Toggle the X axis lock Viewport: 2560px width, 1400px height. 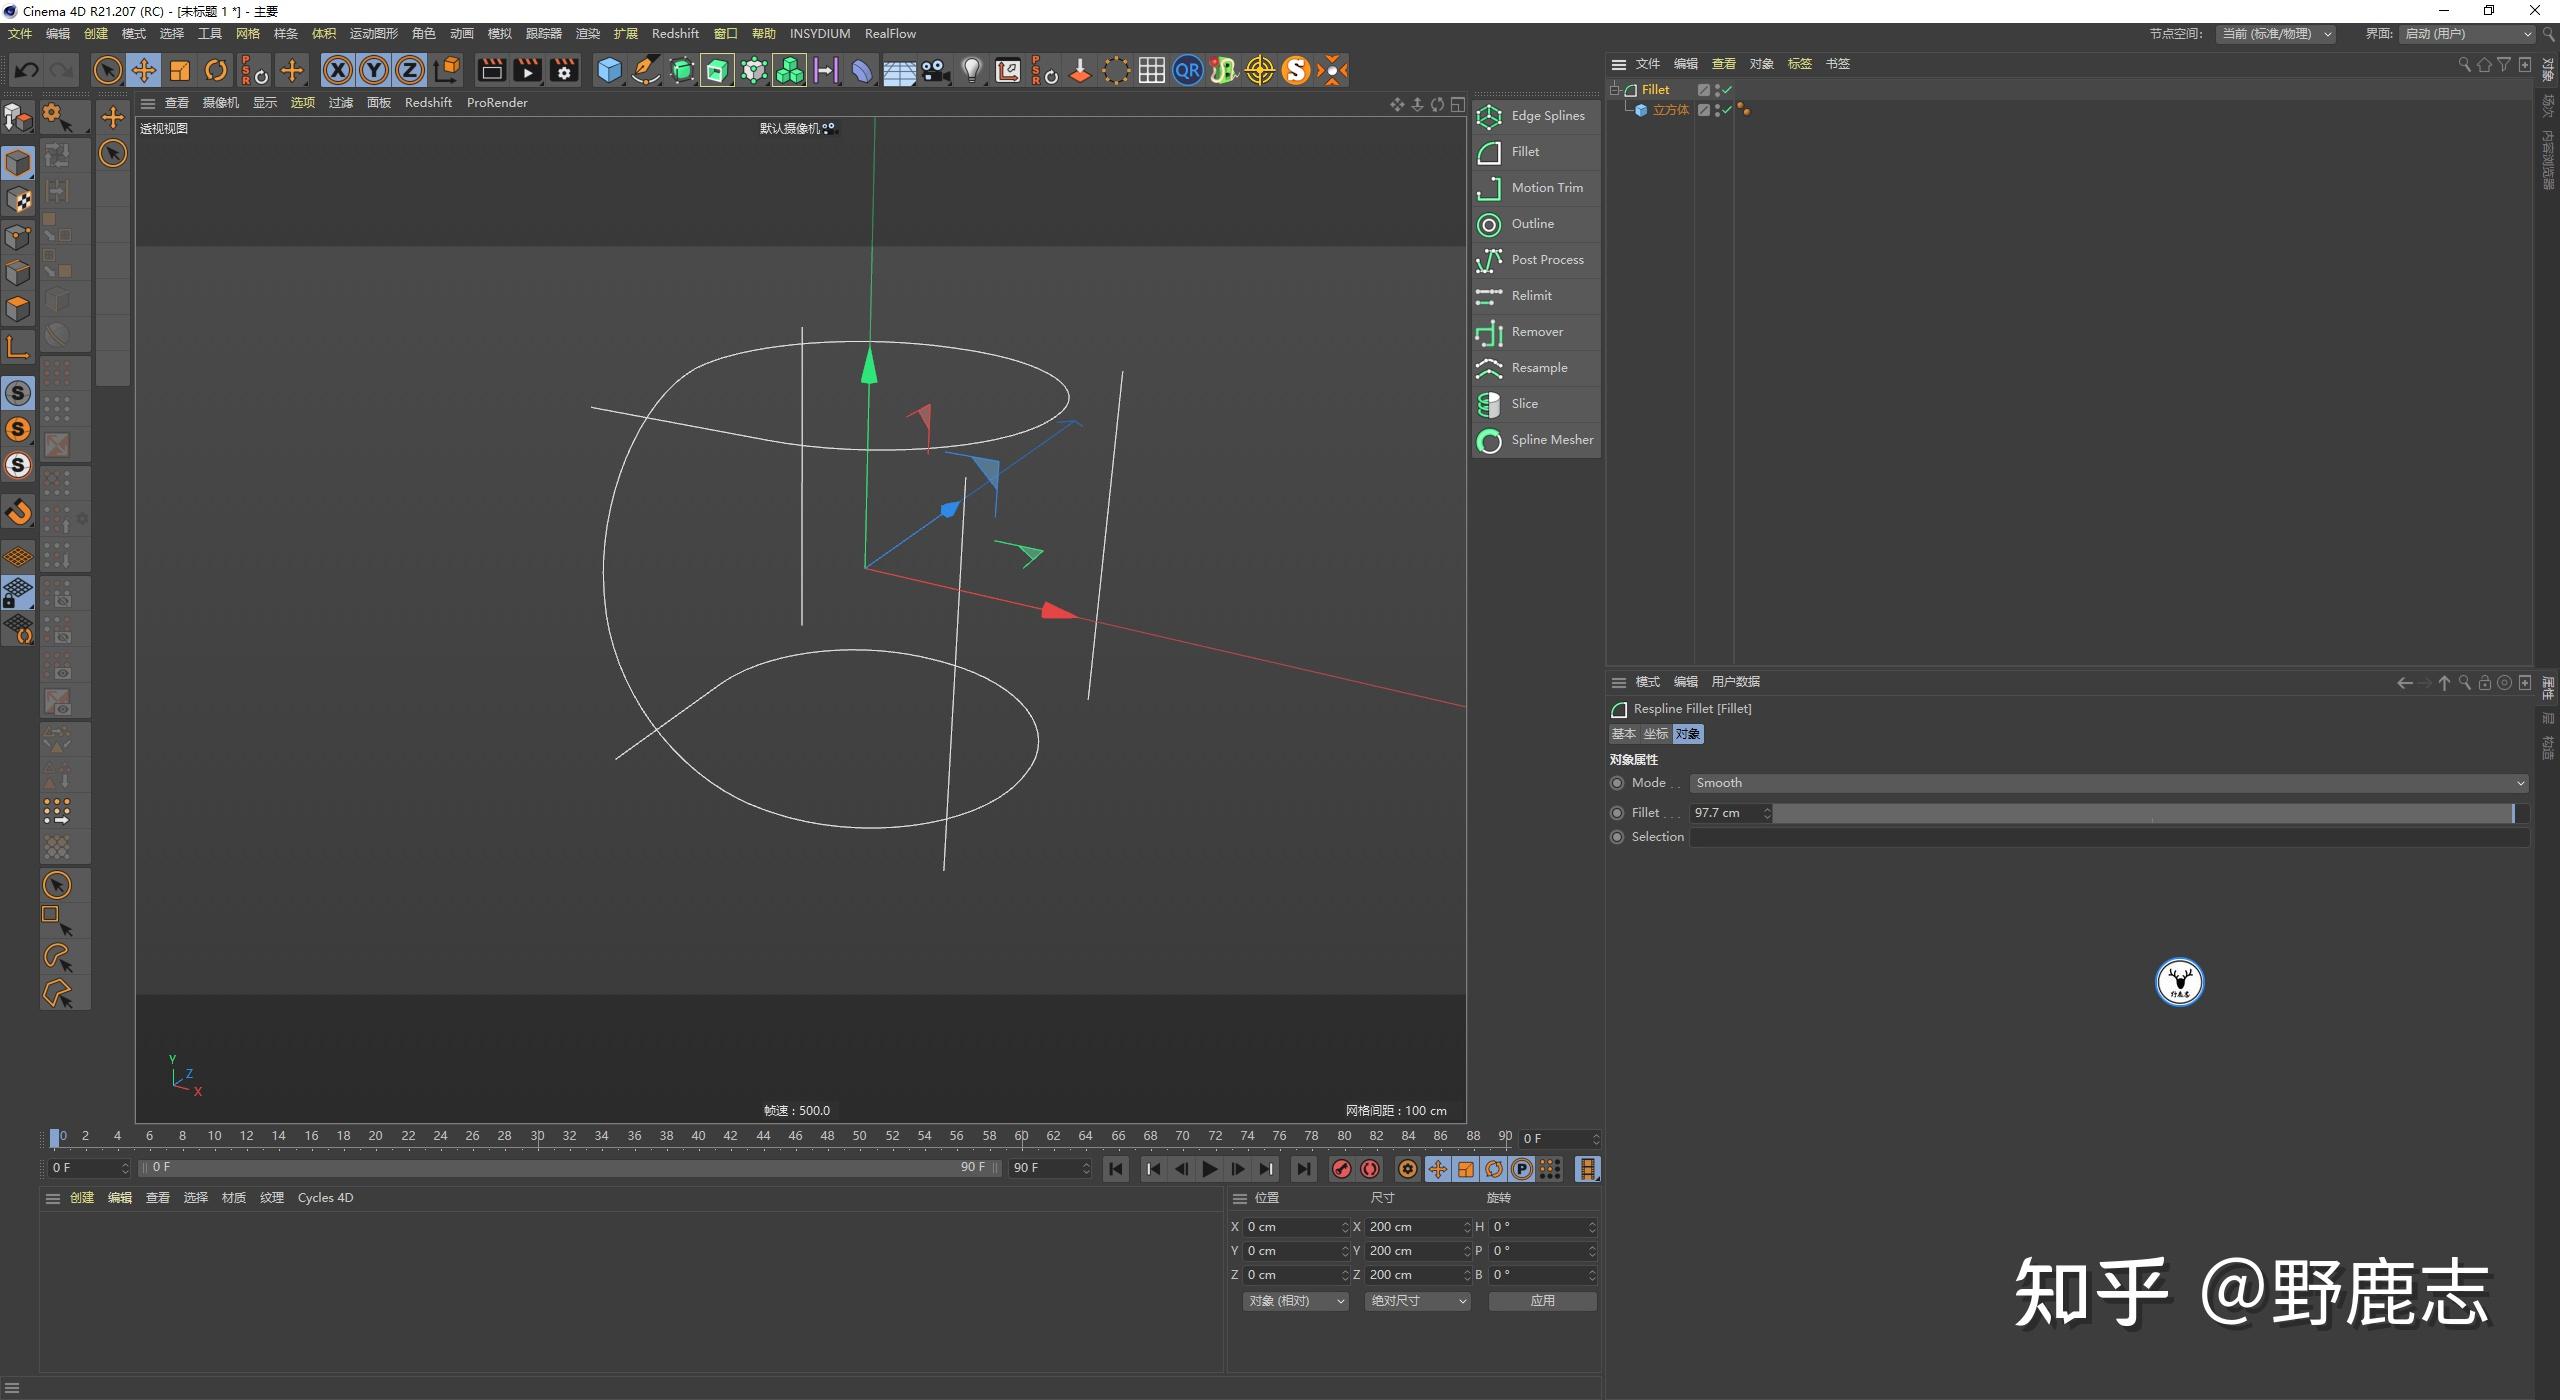click(x=338, y=70)
